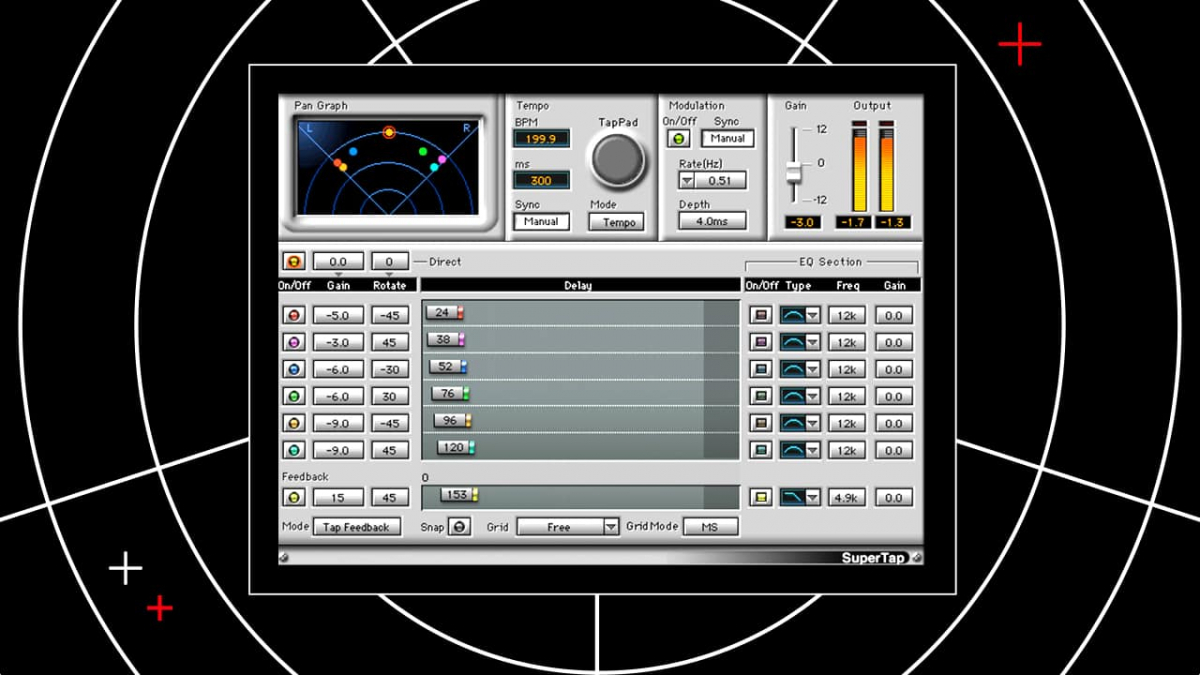Toggle the Feedback On/Off button
The width and height of the screenshot is (1200, 675).
coord(294,497)
